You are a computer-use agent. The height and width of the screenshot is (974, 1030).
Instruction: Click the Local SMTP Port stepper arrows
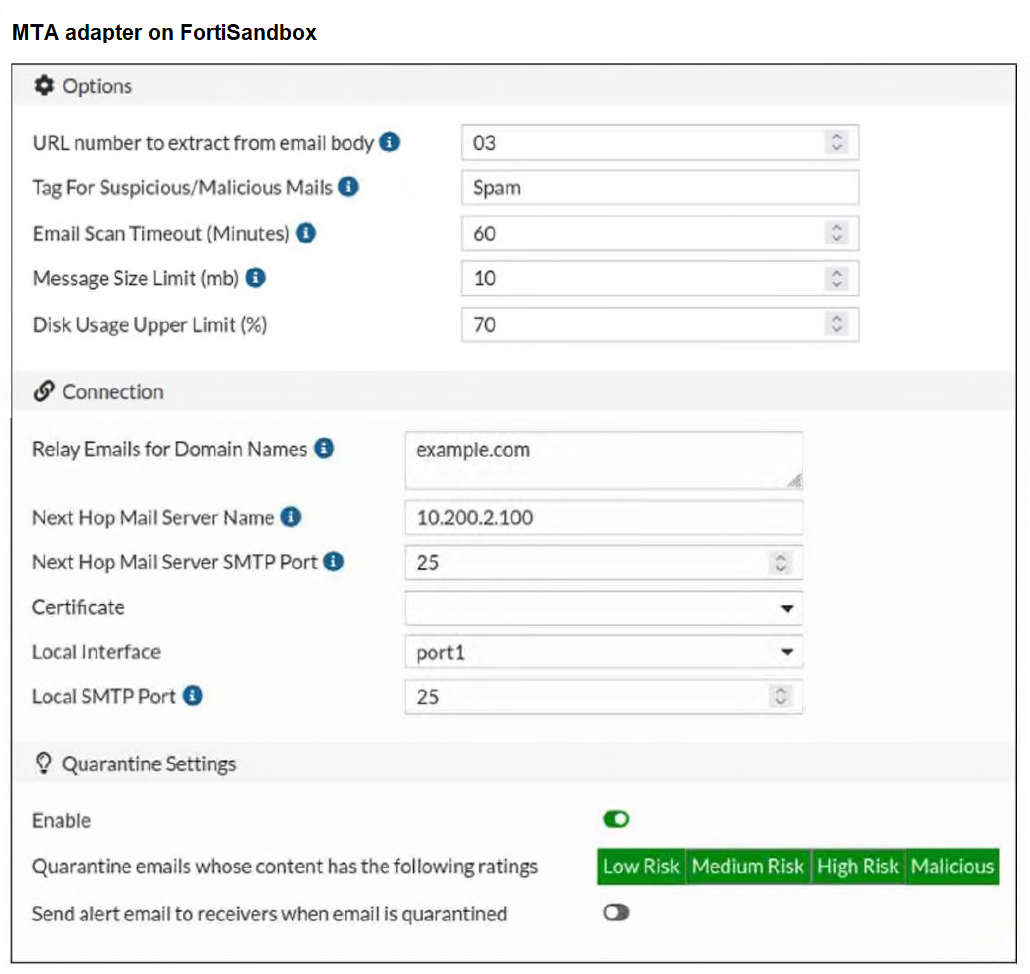(780, 696)
